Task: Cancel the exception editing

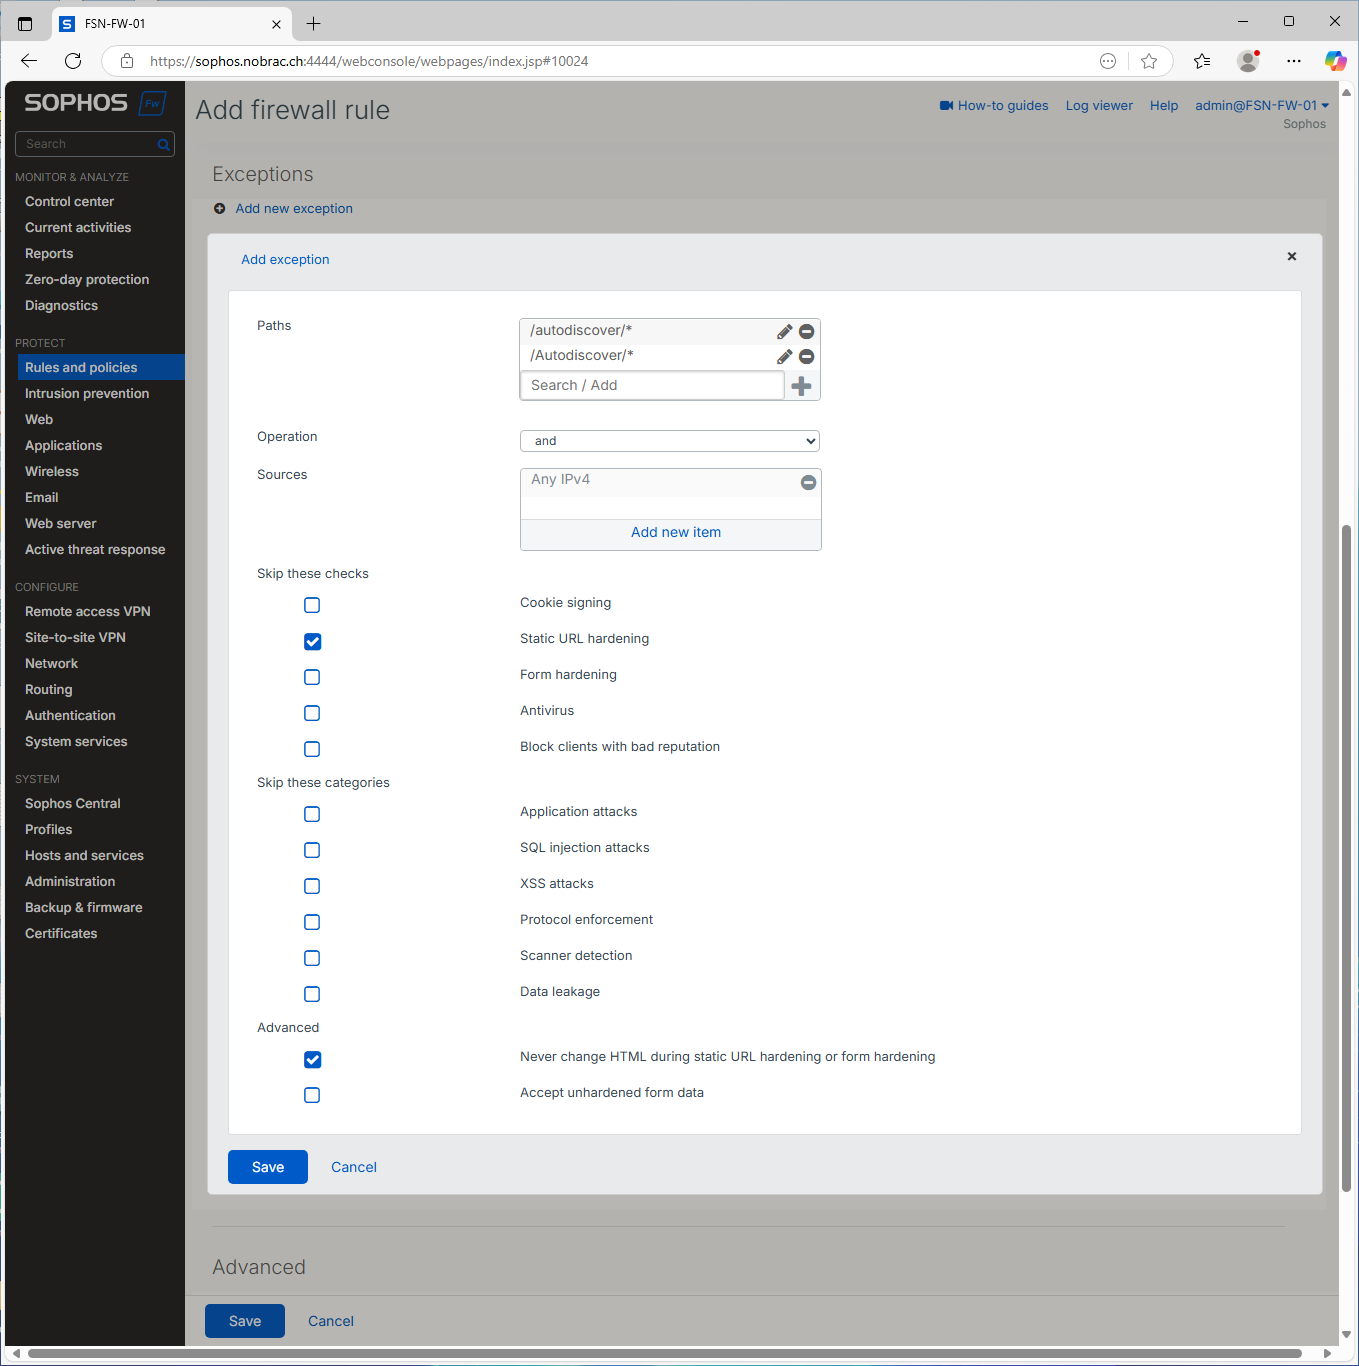Action: [x=354, y=1167]
